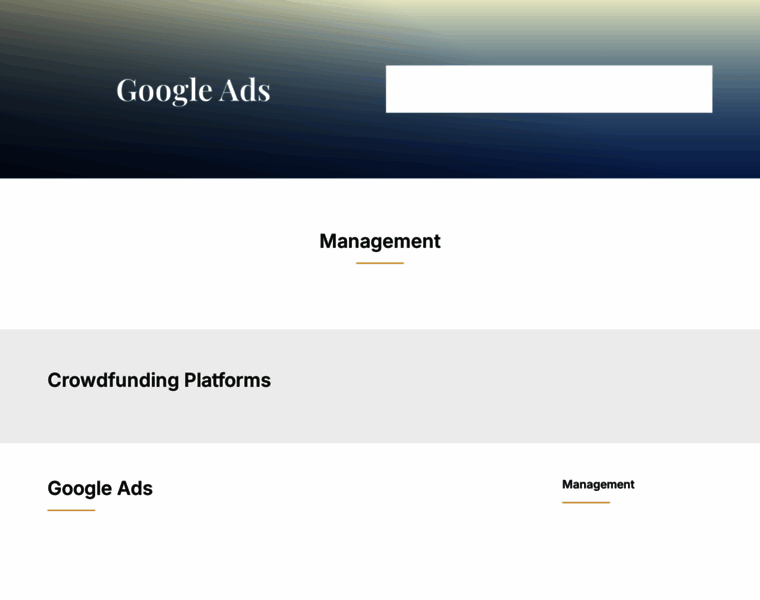Click the white search box in banner

(x=549, y=89)
